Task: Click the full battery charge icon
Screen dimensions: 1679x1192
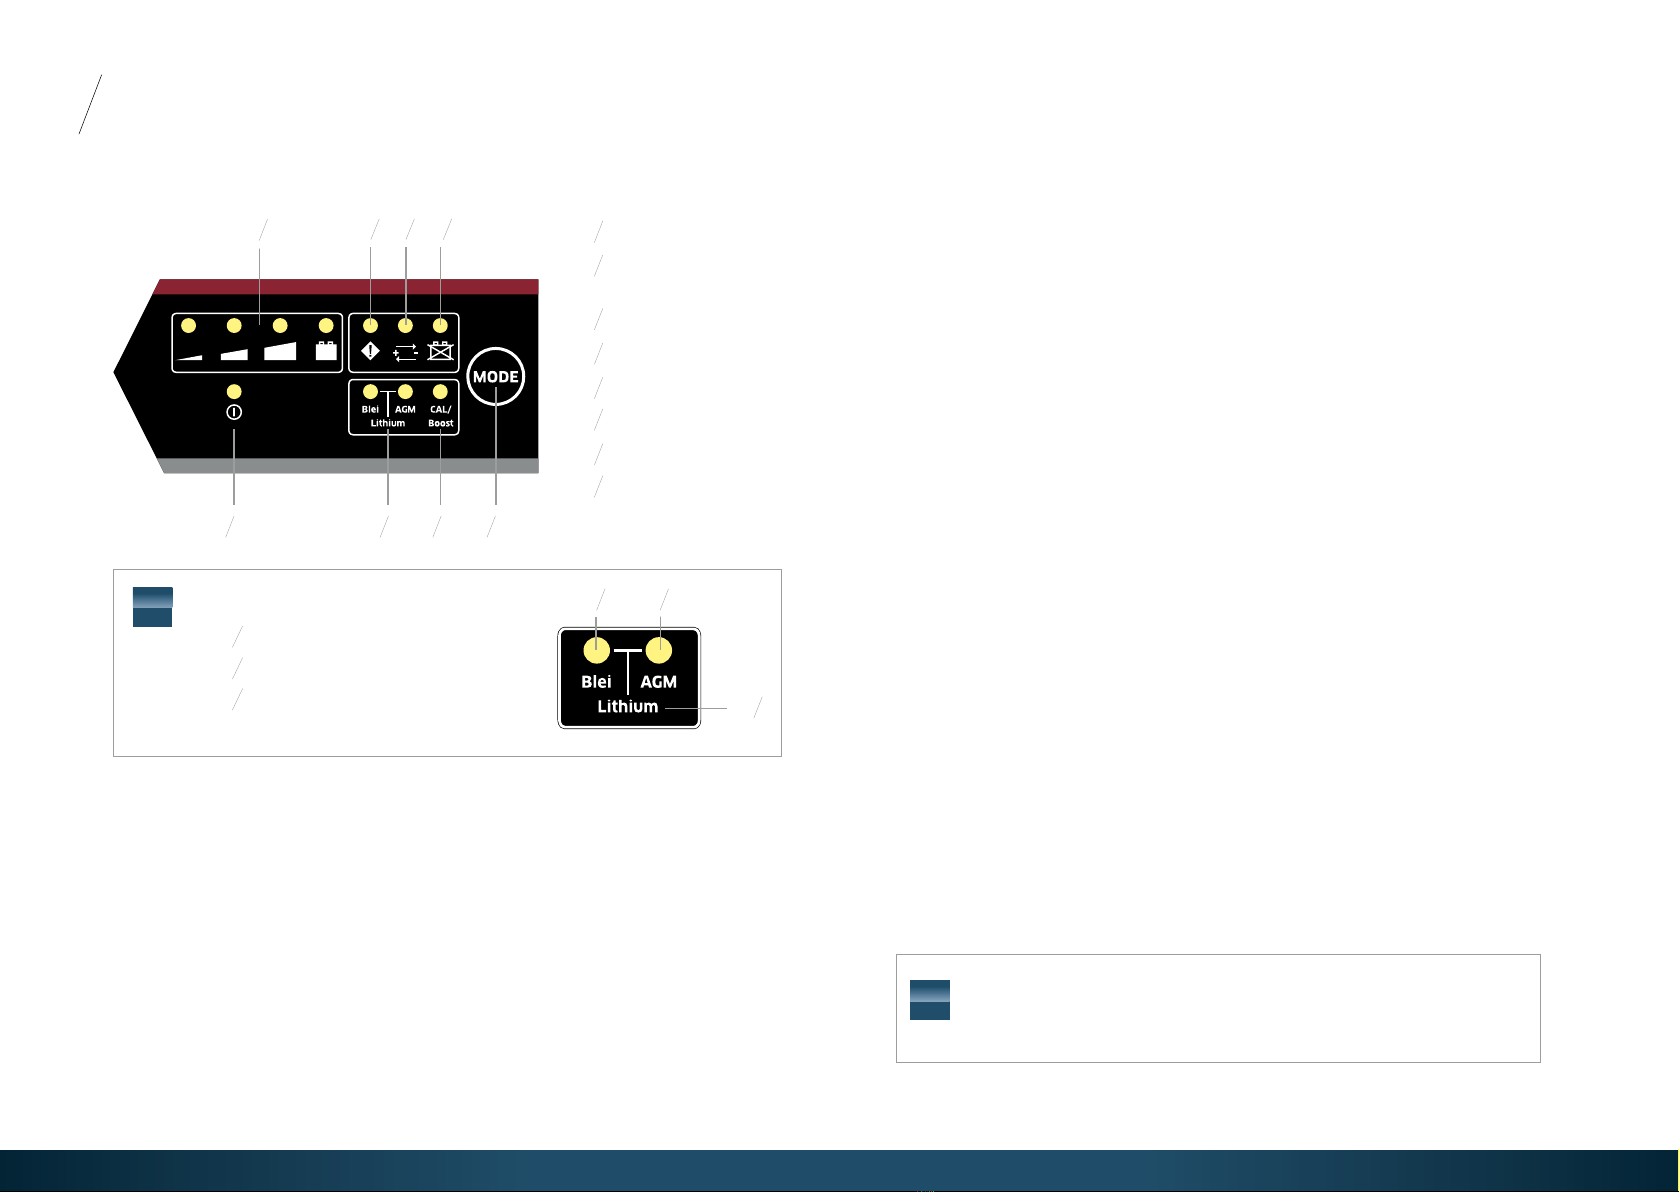Action: click(326, 351)
